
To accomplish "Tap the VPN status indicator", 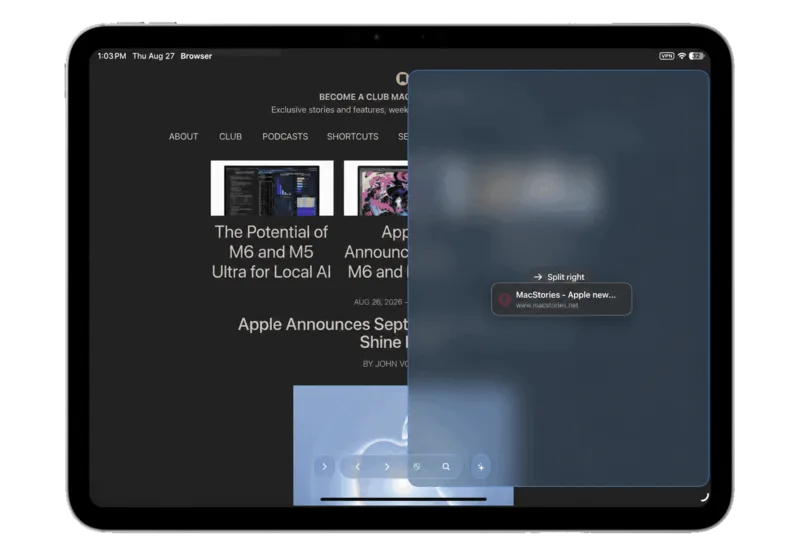I will click(666, 56).
